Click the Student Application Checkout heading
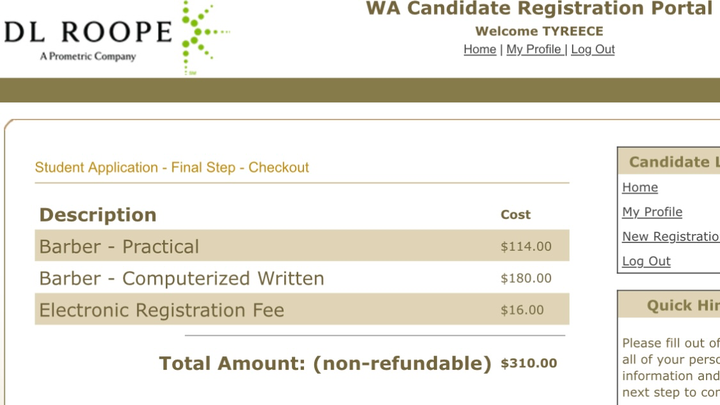The height and width of the screenshot is (405, 720). point(172,167)
